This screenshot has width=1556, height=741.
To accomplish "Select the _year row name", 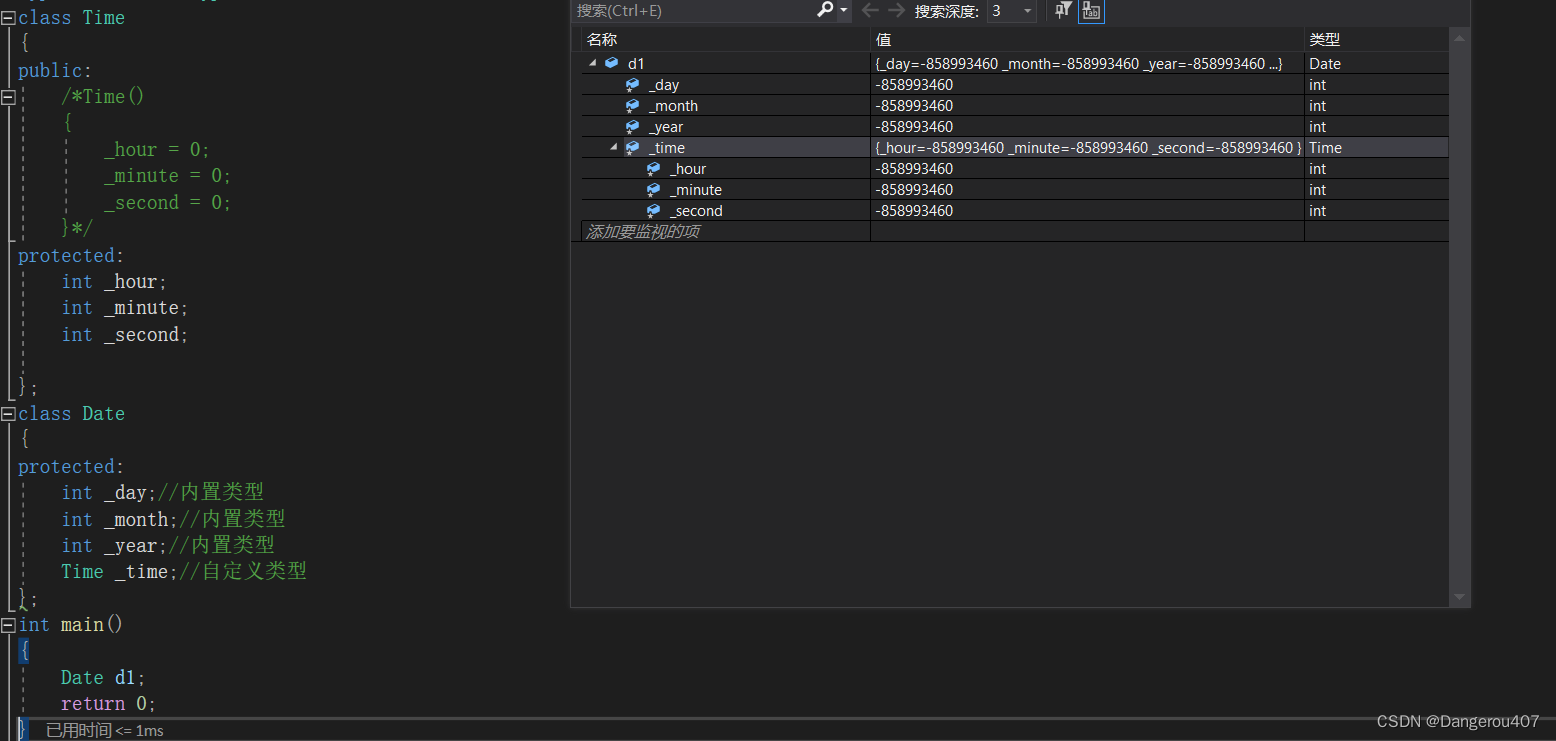I will click(x=666, y=127).
